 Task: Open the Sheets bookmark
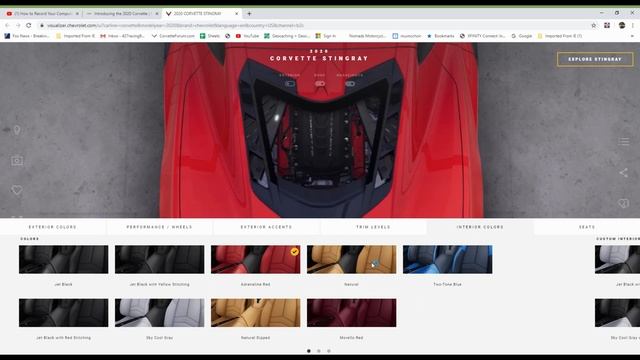(210, 36)
